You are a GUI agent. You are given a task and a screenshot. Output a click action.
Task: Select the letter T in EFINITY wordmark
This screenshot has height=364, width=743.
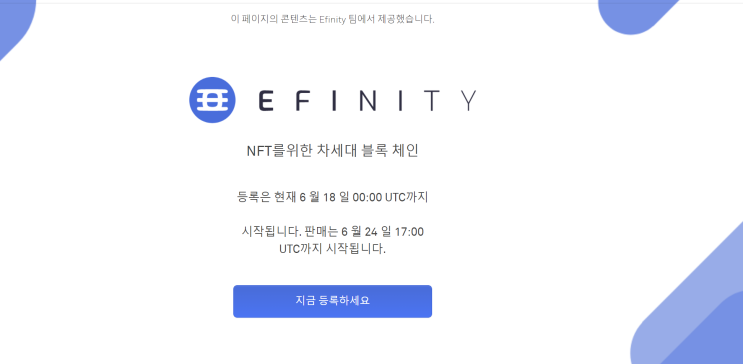[431, 100]
